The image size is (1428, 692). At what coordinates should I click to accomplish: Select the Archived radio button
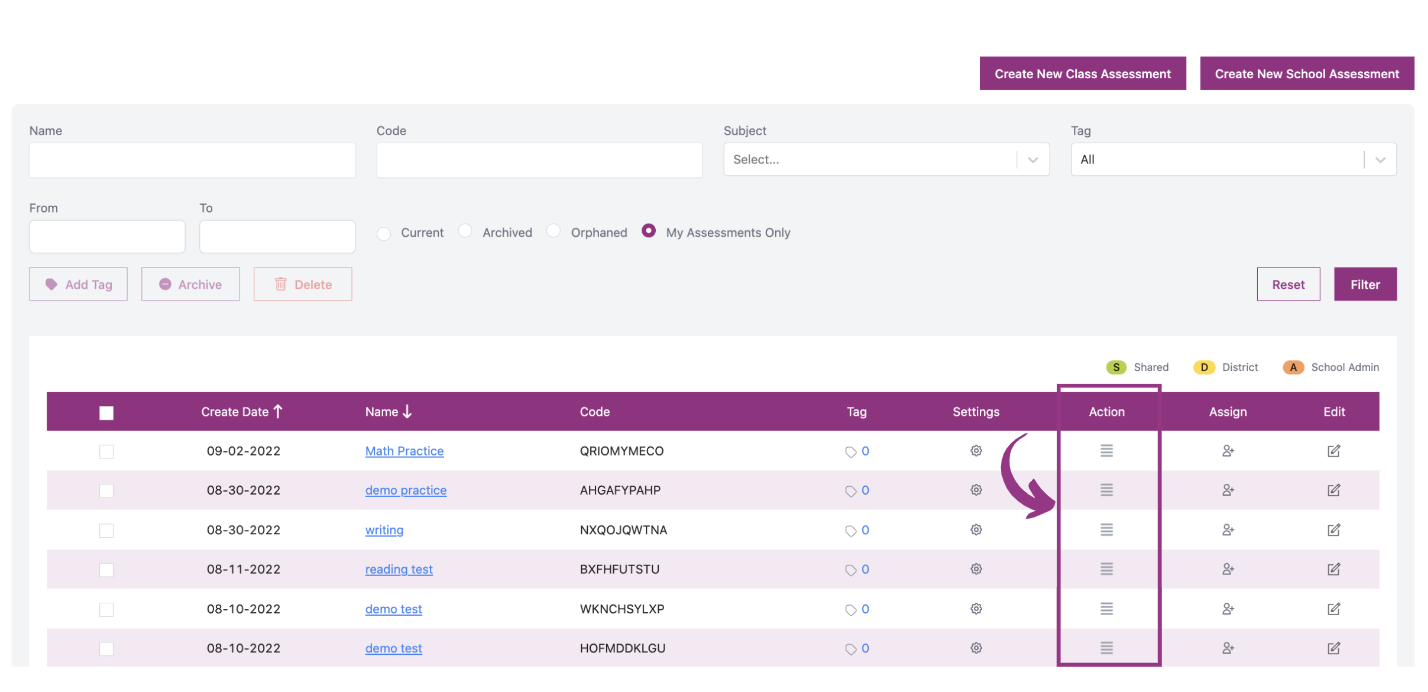465,231
